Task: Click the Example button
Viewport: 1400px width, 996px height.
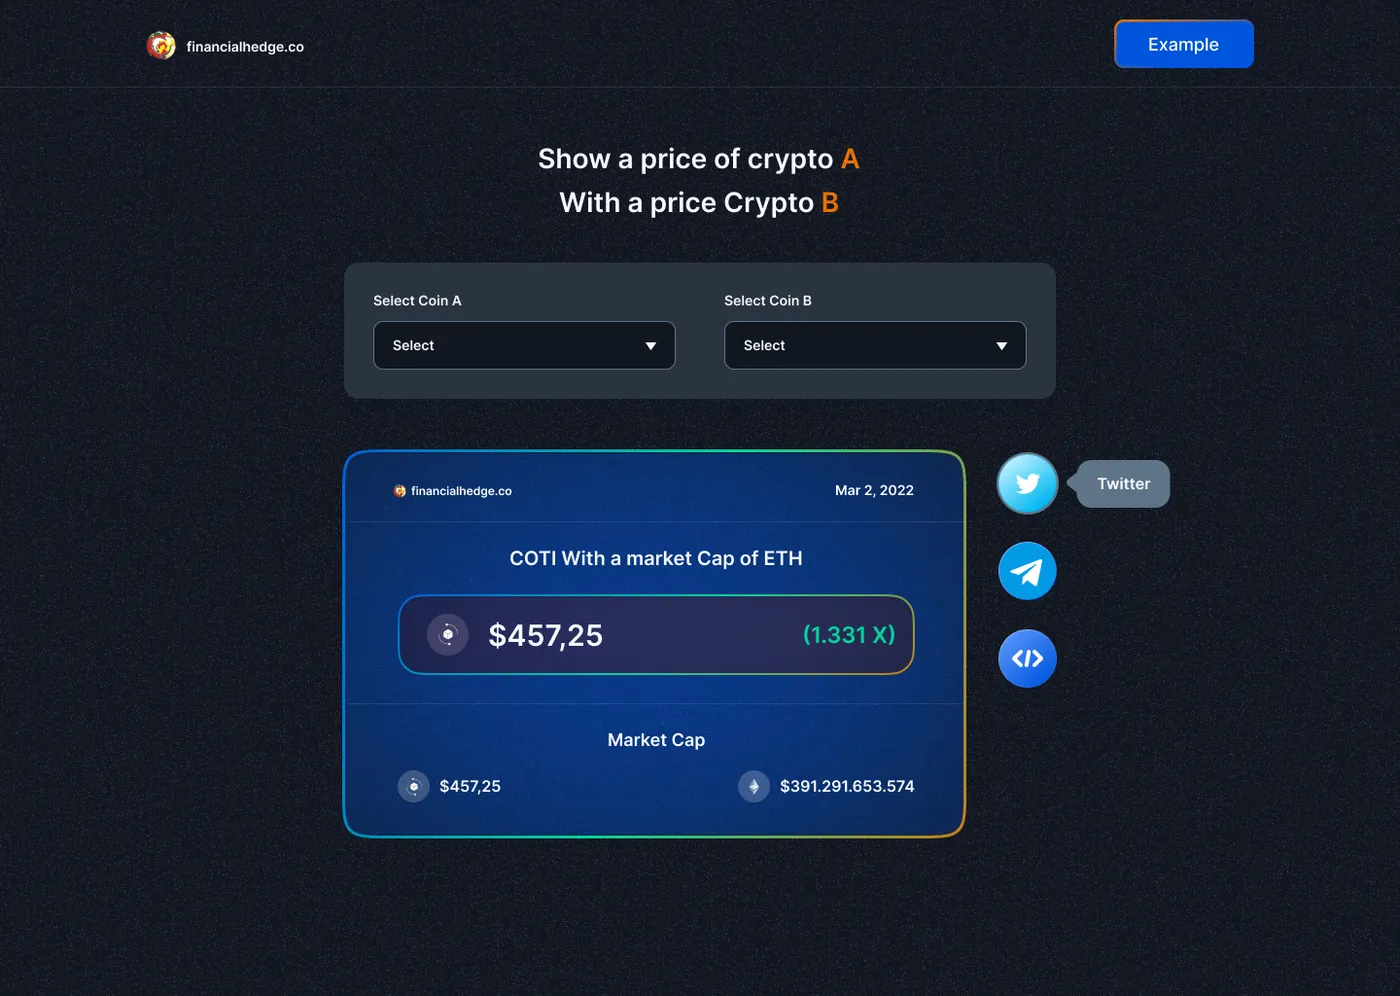Action: point(1184,44)
